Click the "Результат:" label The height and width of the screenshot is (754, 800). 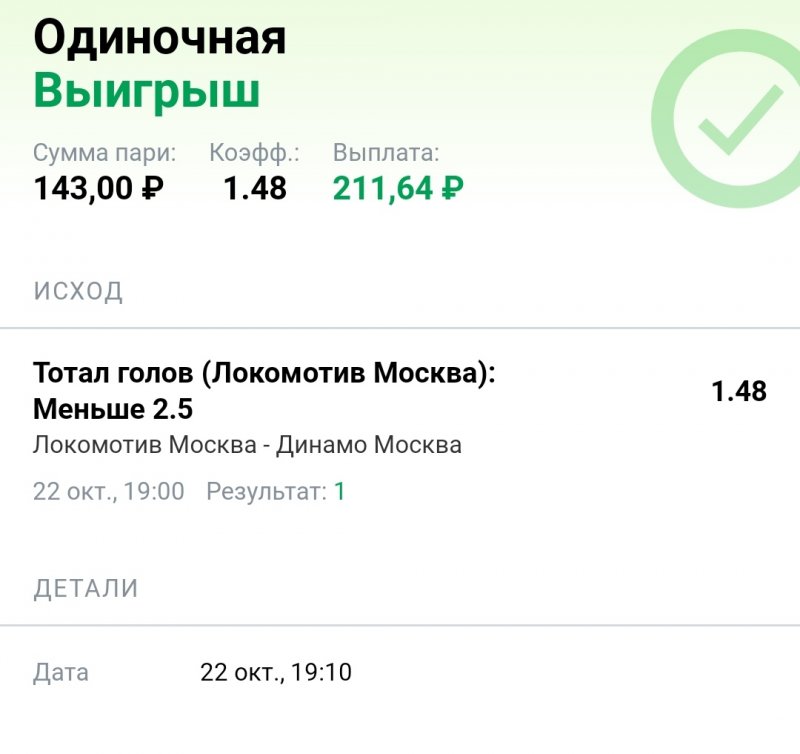coord(266,492)
